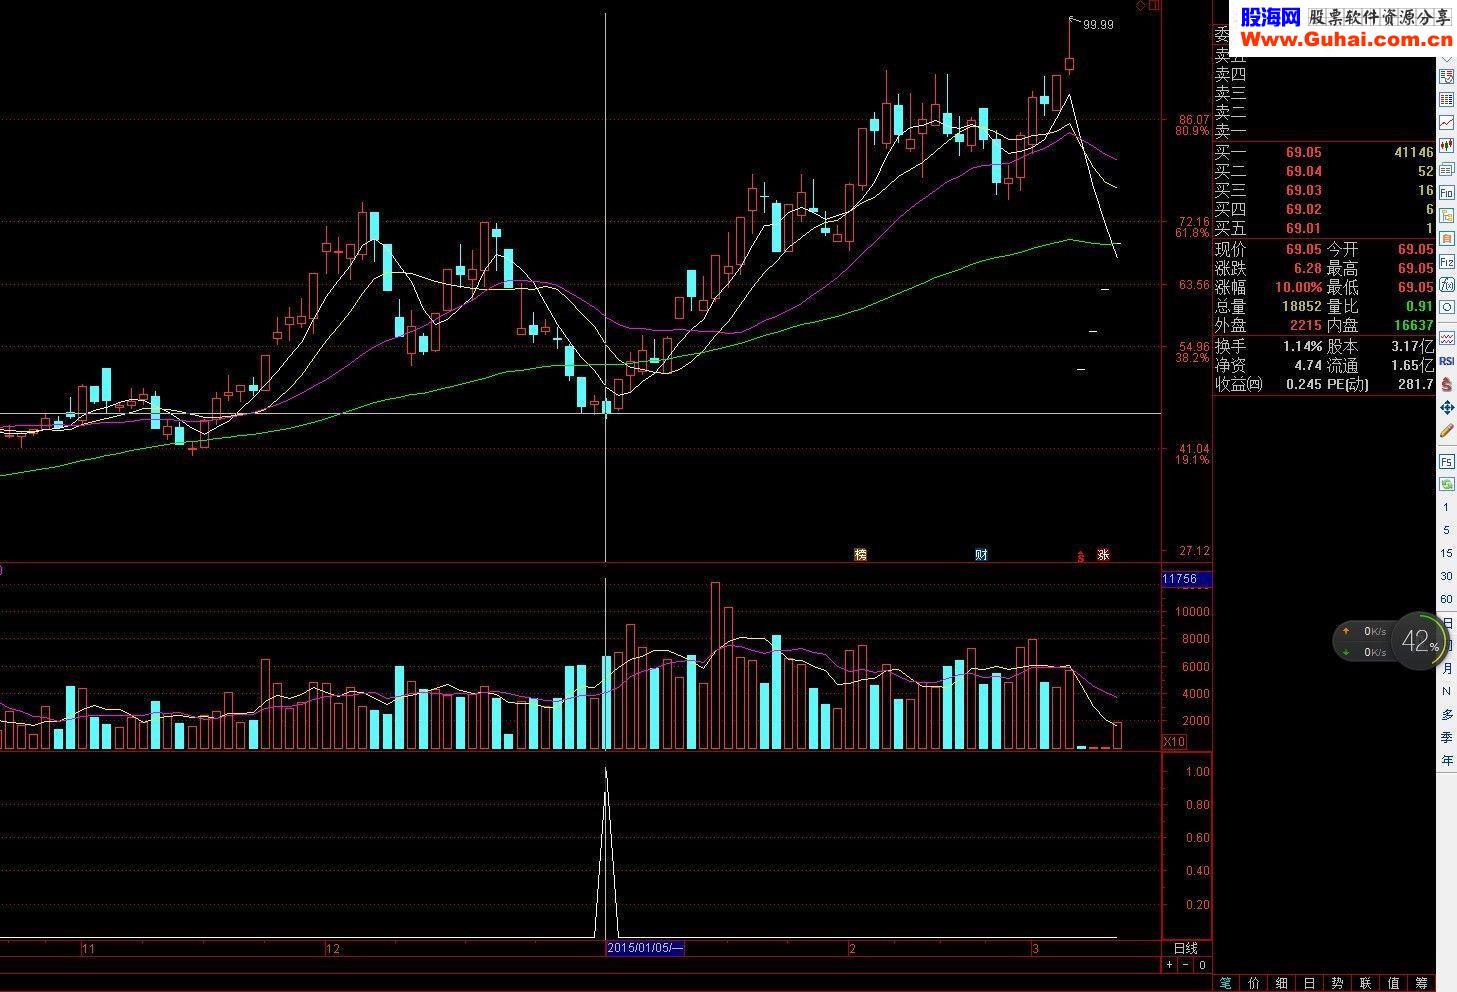Select the monthly '月' period
Viewport: 1457px width, 992px height.
click(x=1447, y=668)
